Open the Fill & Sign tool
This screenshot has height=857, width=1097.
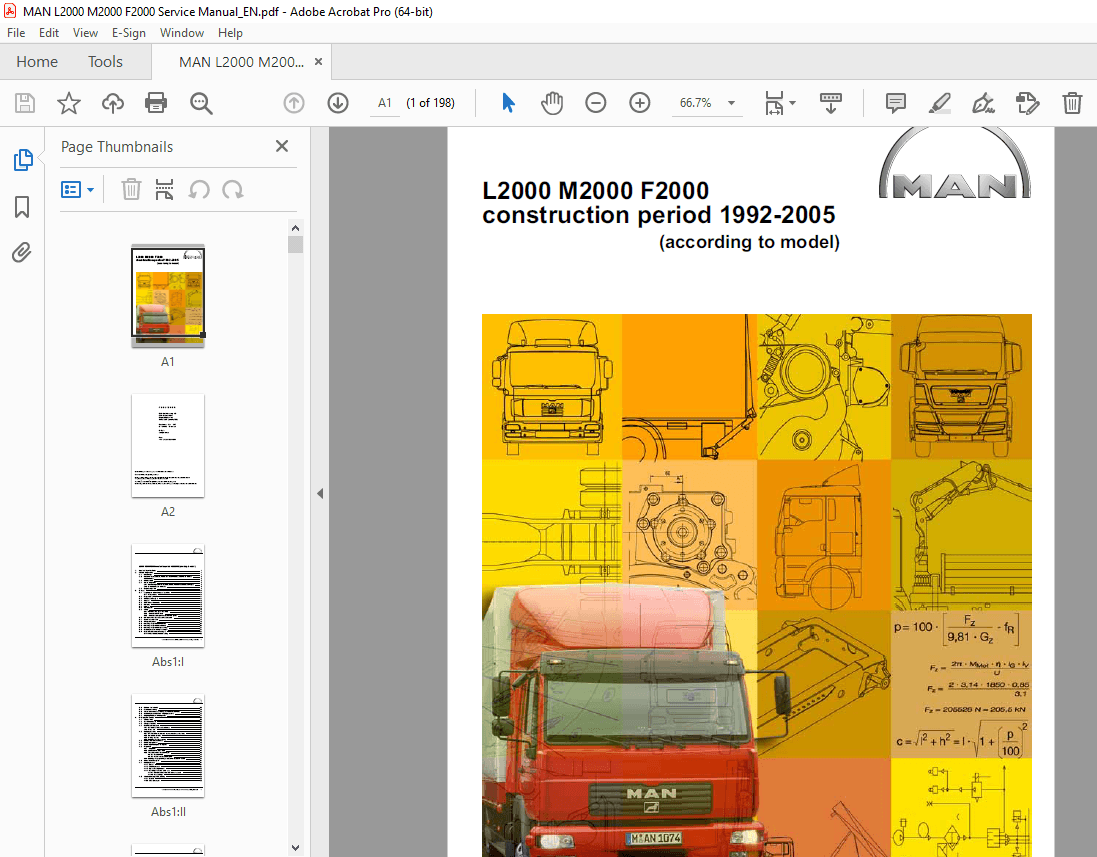point(983,103)
